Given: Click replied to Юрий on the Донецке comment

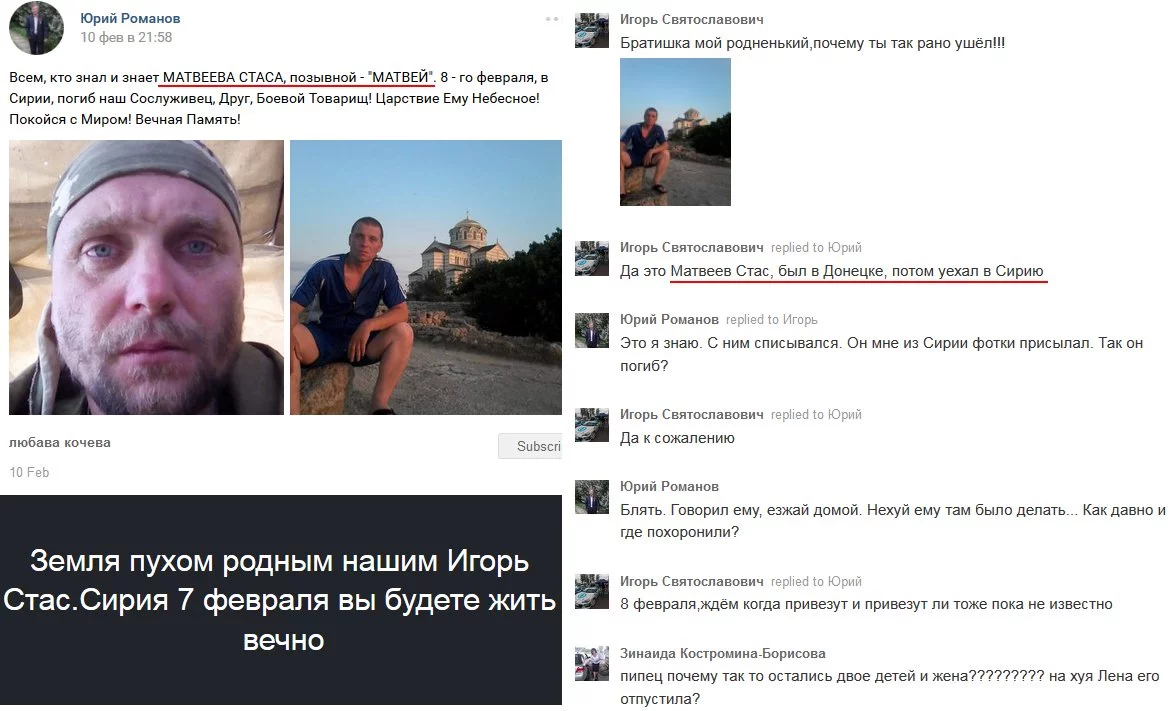Looking at the screenshot, I should (x=816, y=248).
